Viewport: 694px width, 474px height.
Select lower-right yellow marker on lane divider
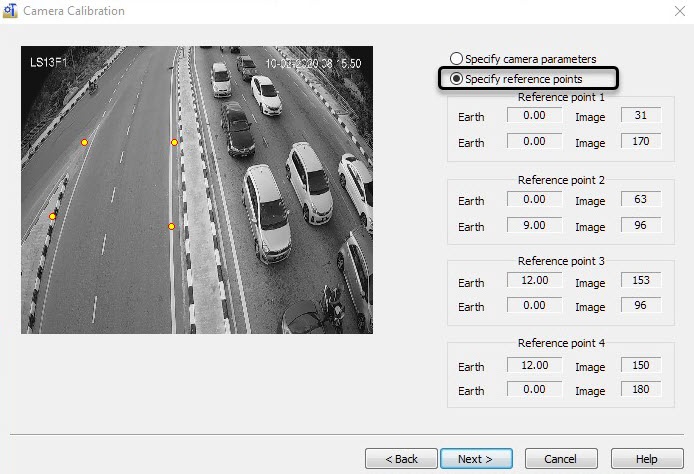tap(172, 227)
